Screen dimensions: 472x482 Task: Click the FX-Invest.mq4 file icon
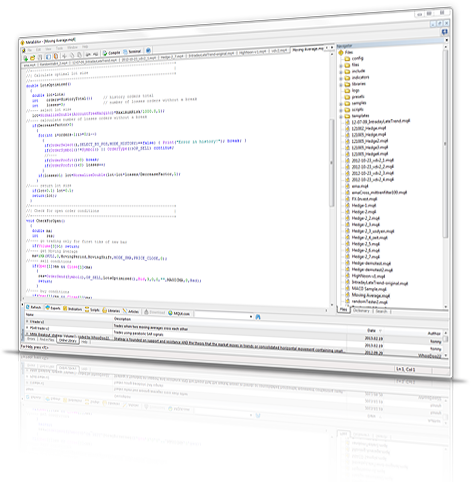pyautogui.click(x=347, y=199)
